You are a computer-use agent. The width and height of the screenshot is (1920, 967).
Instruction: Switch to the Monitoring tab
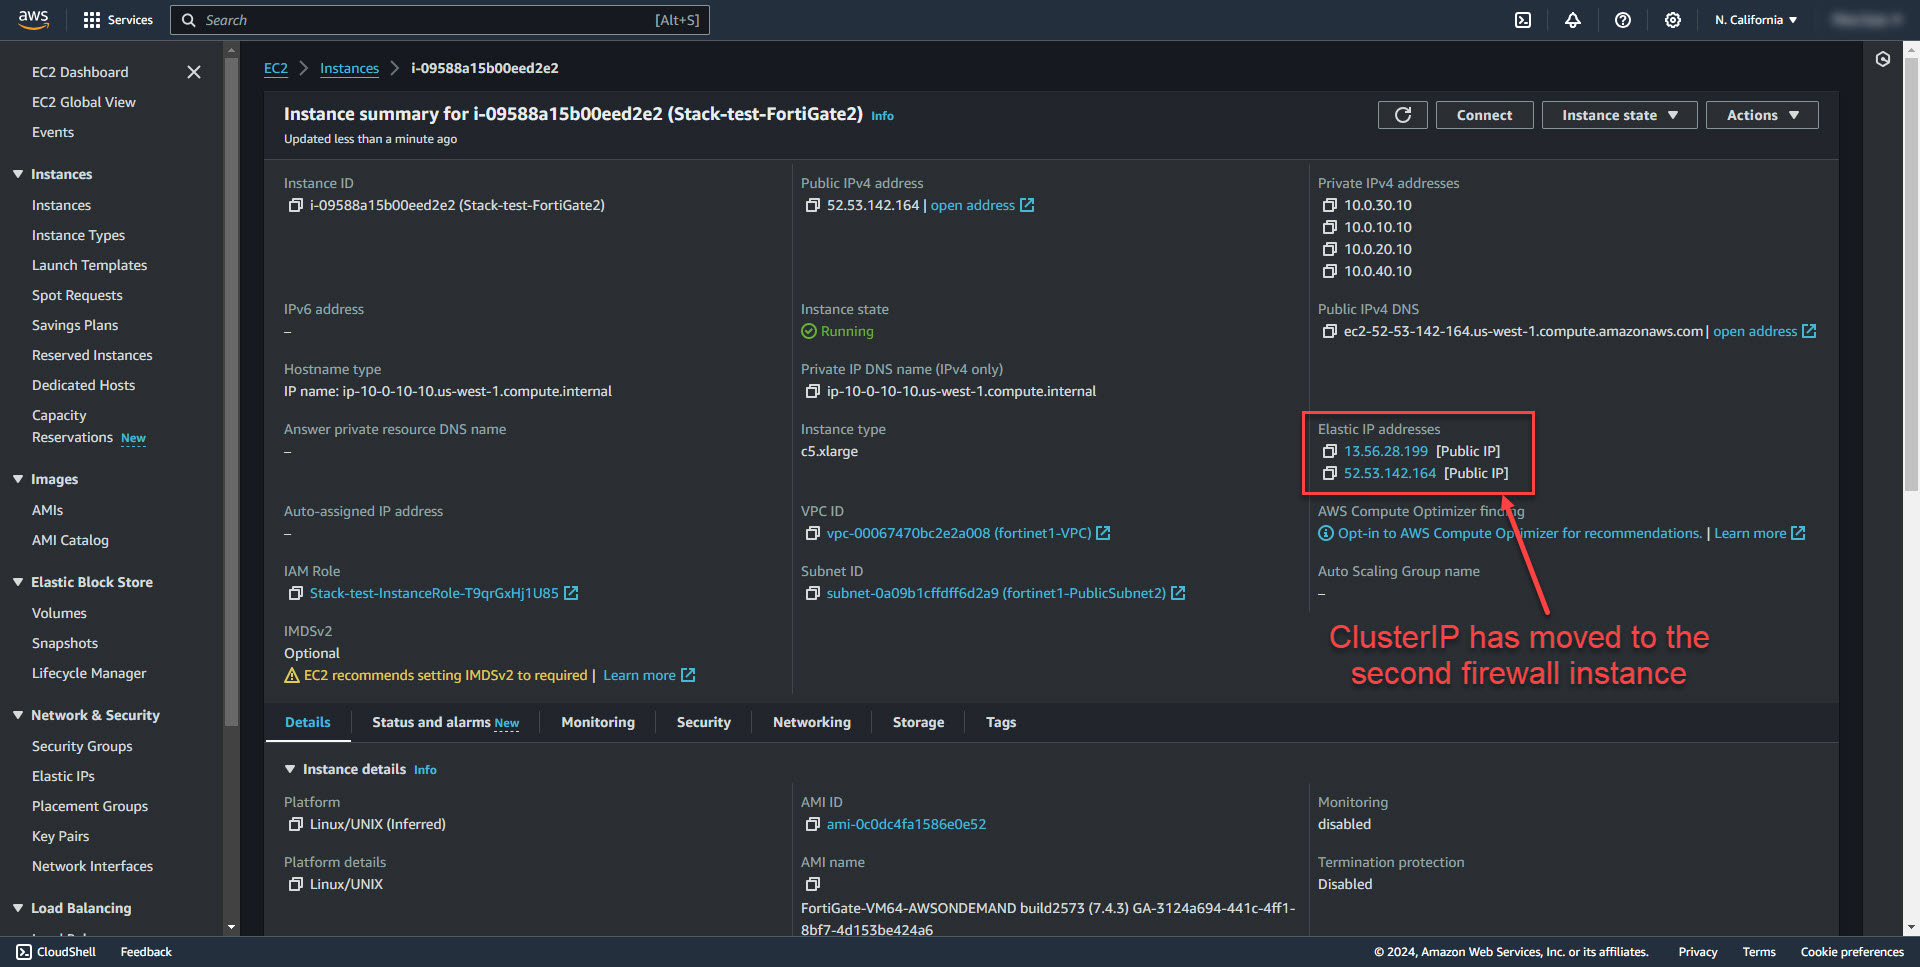point(598,722)
